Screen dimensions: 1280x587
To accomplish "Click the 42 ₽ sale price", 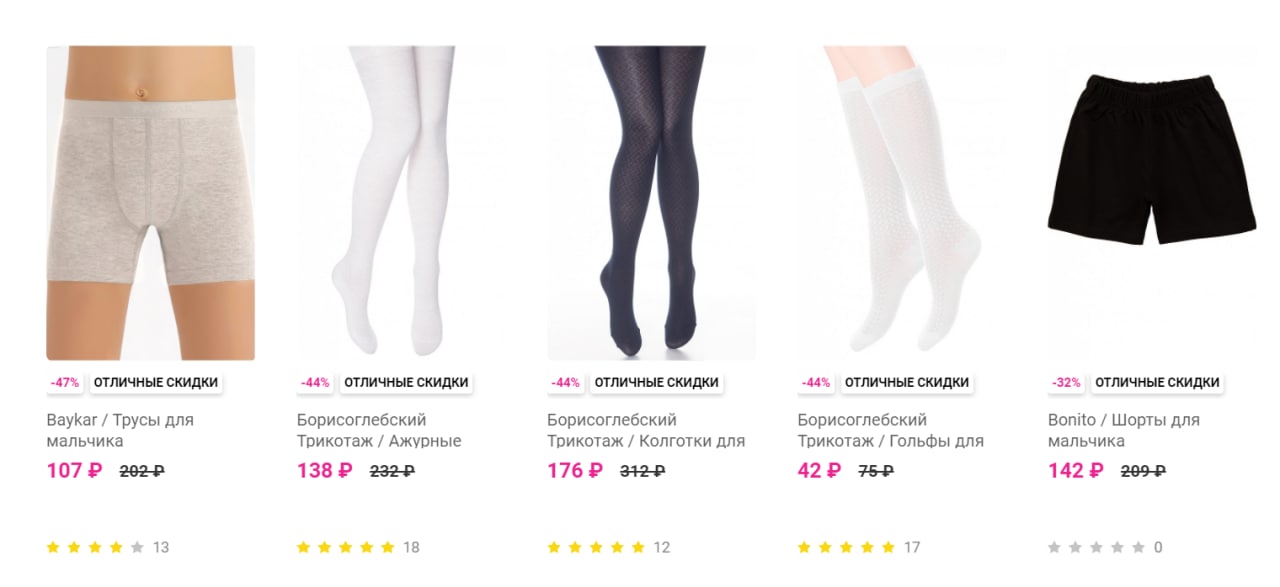I will point(819,470).
